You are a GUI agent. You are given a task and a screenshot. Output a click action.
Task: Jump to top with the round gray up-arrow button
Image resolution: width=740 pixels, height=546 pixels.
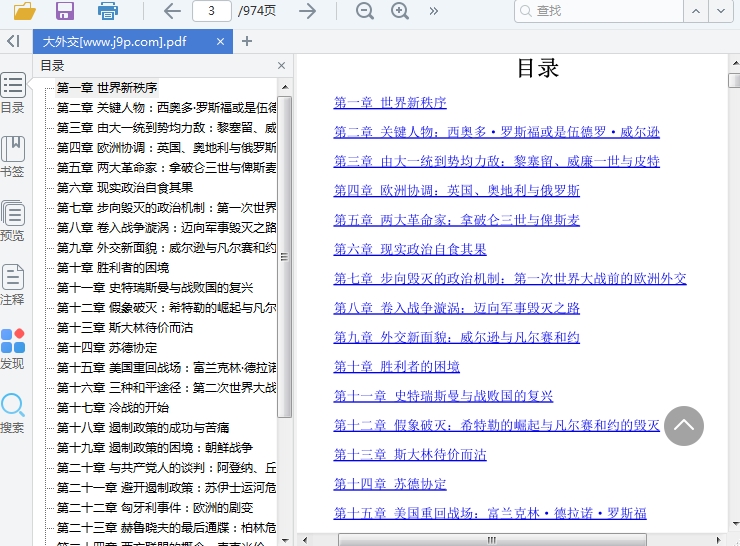click(684, 426)
